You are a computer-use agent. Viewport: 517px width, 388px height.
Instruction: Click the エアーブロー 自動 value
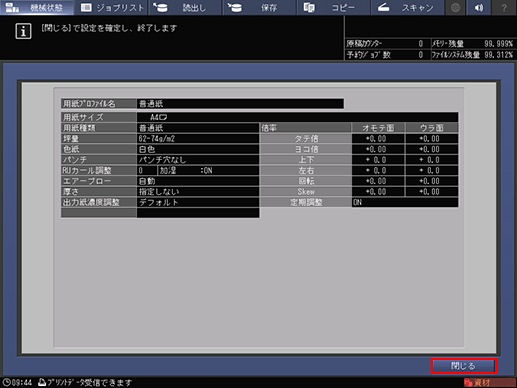pyautogui.click(x=198, y=181)
